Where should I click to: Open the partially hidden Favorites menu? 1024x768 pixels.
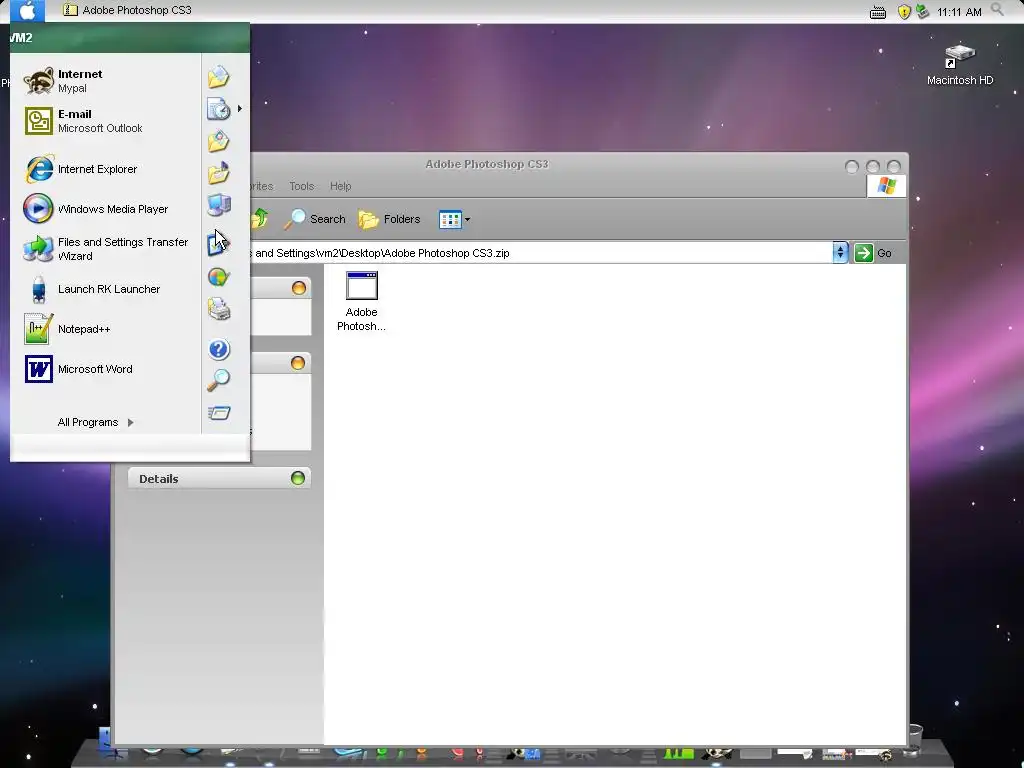click(262, 186)
